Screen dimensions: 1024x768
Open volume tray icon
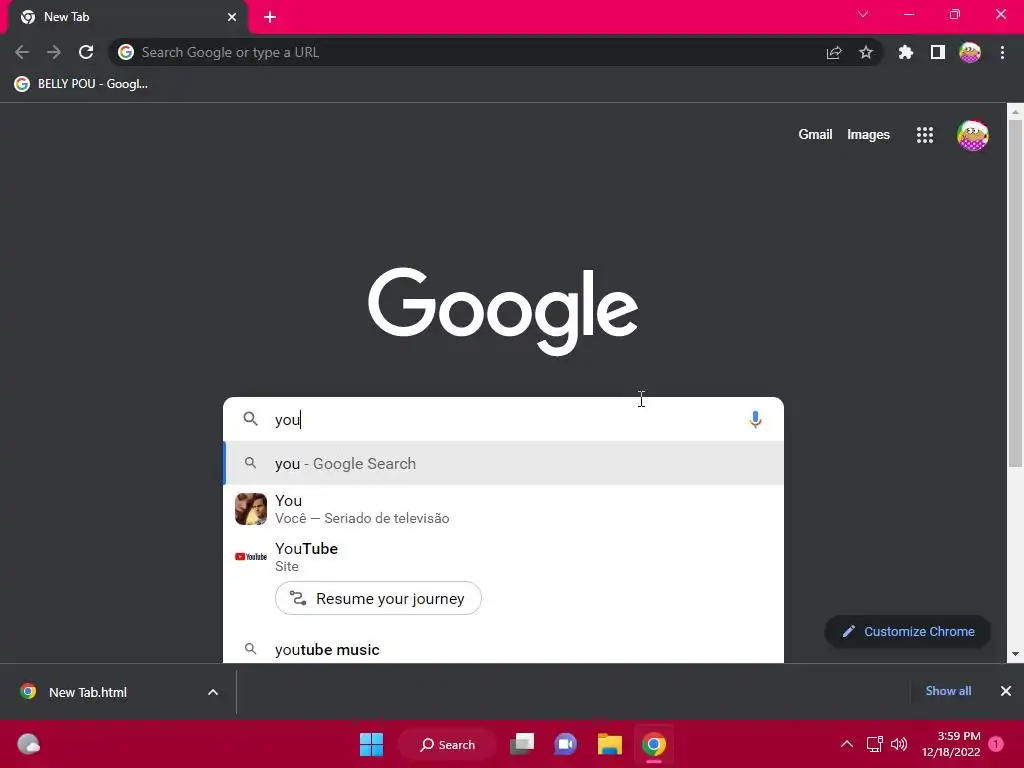point(899,744)
